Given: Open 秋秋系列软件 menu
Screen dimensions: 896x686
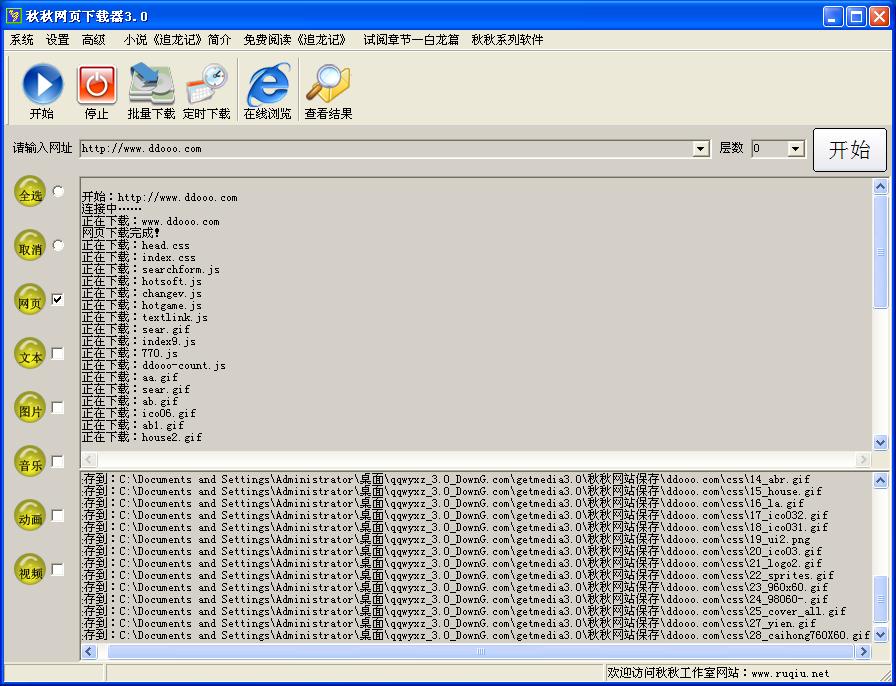Looking at the screenshot, I should tap(507, 40).
